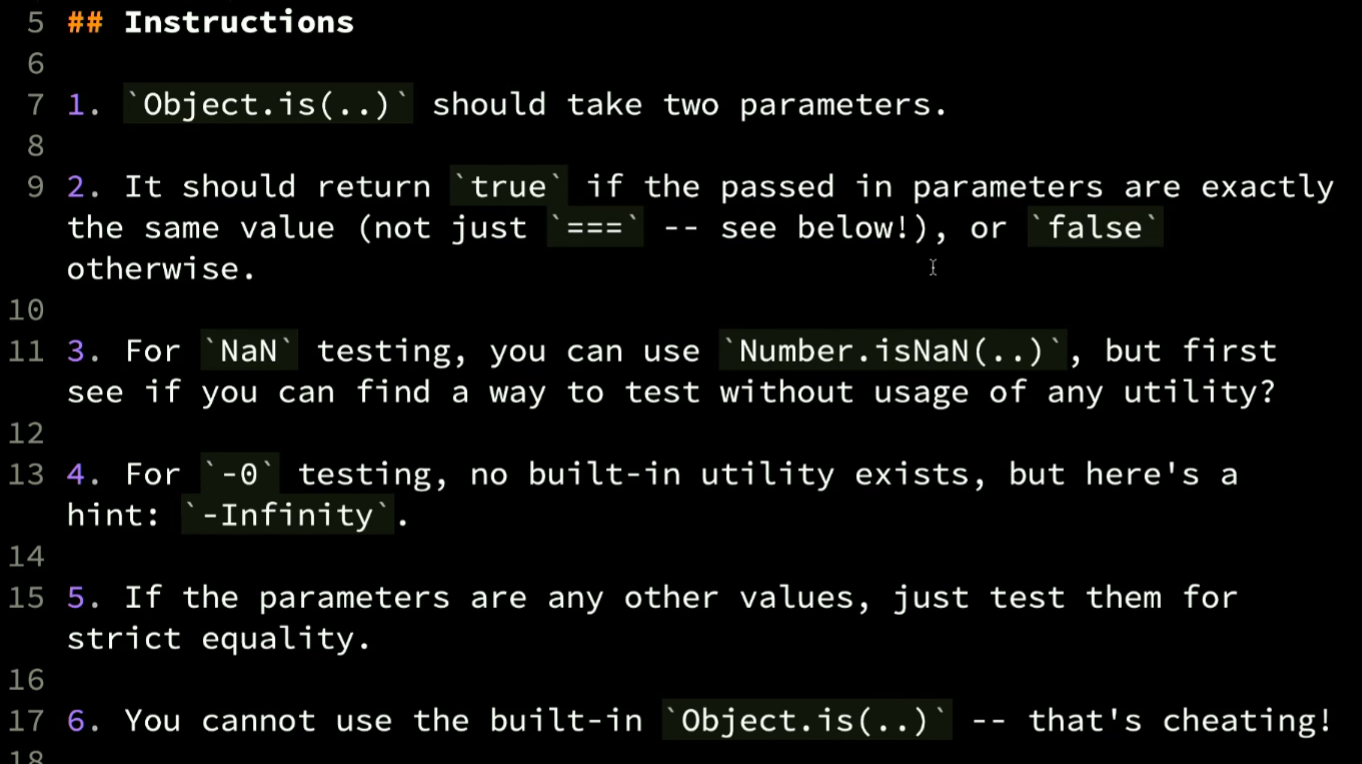The width and height of the screenshot is (1362, 764).
Task: Click the purple list number "5."
Action: coord(83,597)
